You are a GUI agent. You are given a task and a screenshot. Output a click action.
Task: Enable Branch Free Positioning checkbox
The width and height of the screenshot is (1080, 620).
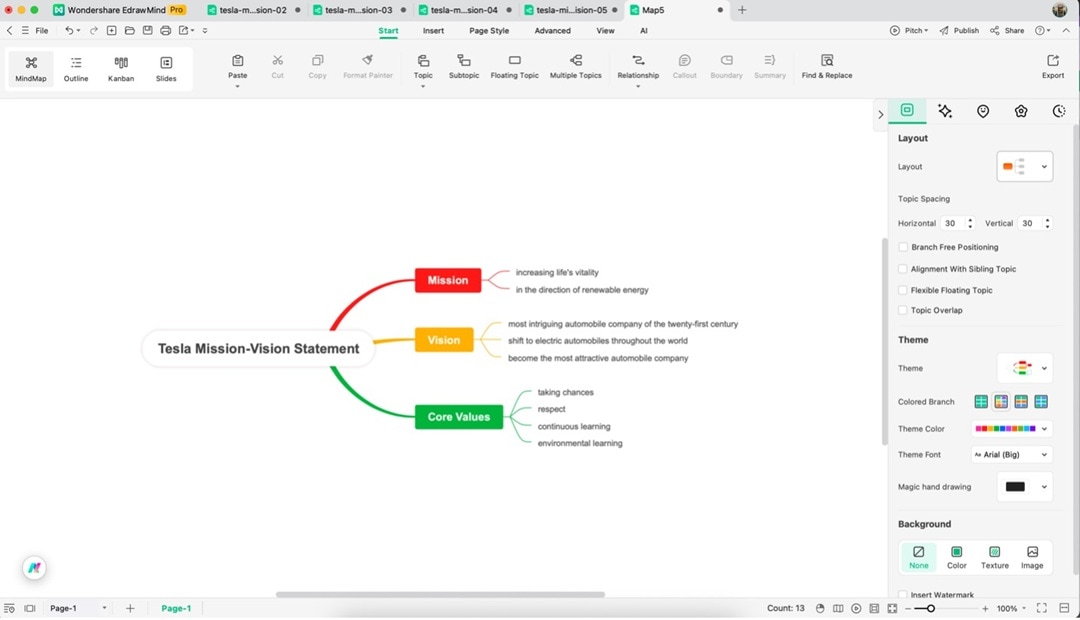[x=903, y=247]
